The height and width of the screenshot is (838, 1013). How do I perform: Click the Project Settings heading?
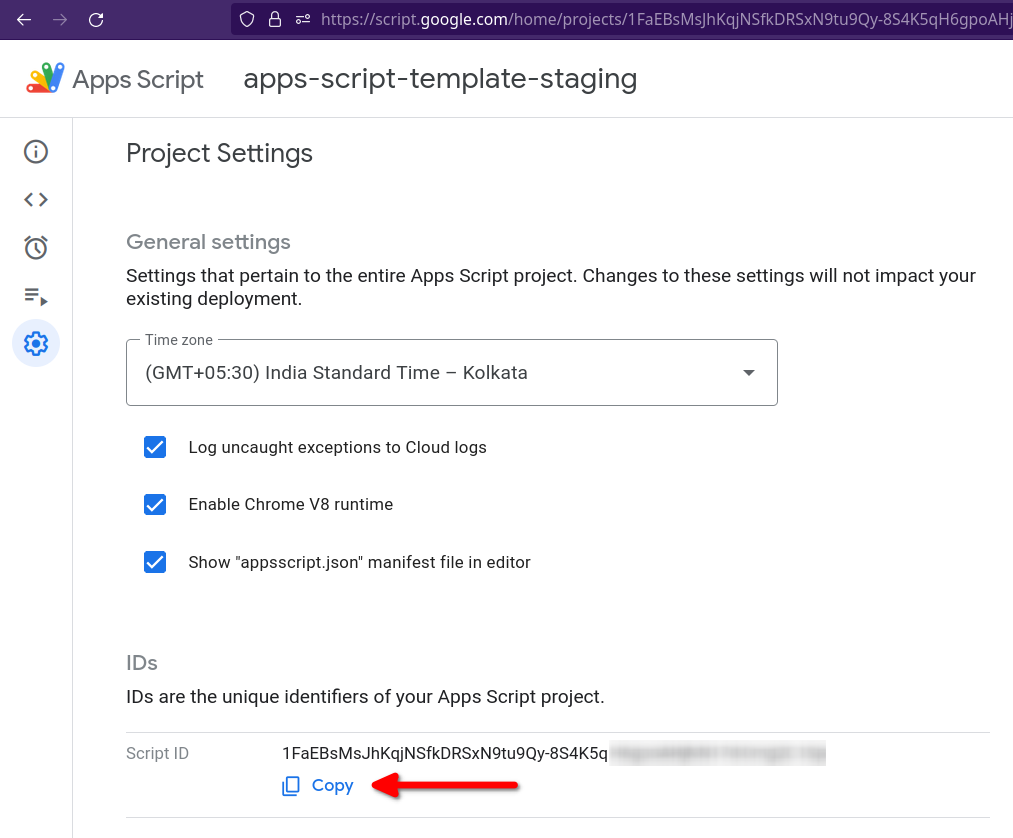click(219, 154)
